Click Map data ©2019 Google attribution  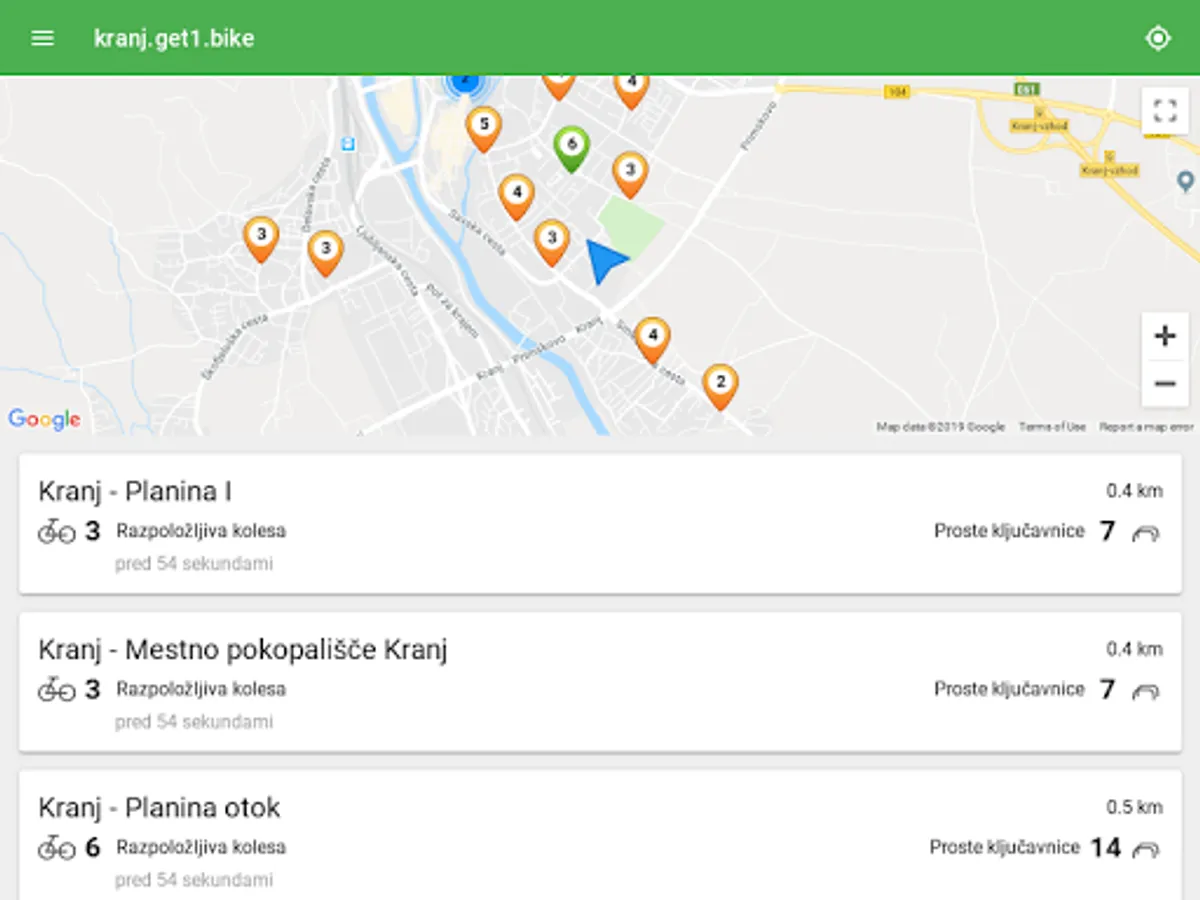[941, 427]
